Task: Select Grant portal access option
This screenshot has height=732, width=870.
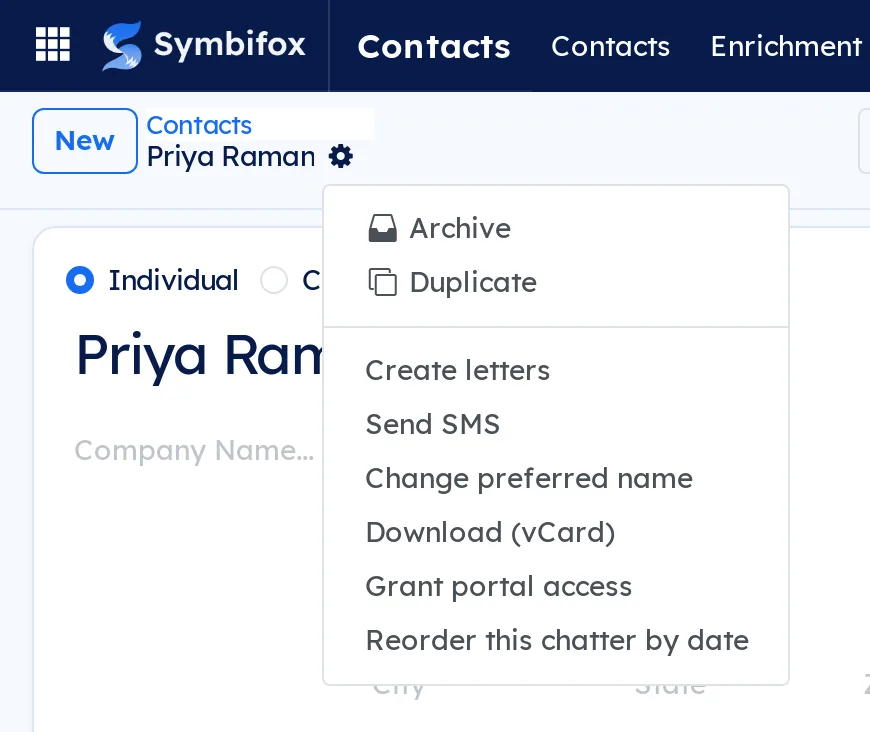Action: pyautogui.click(x=556, y=587)
